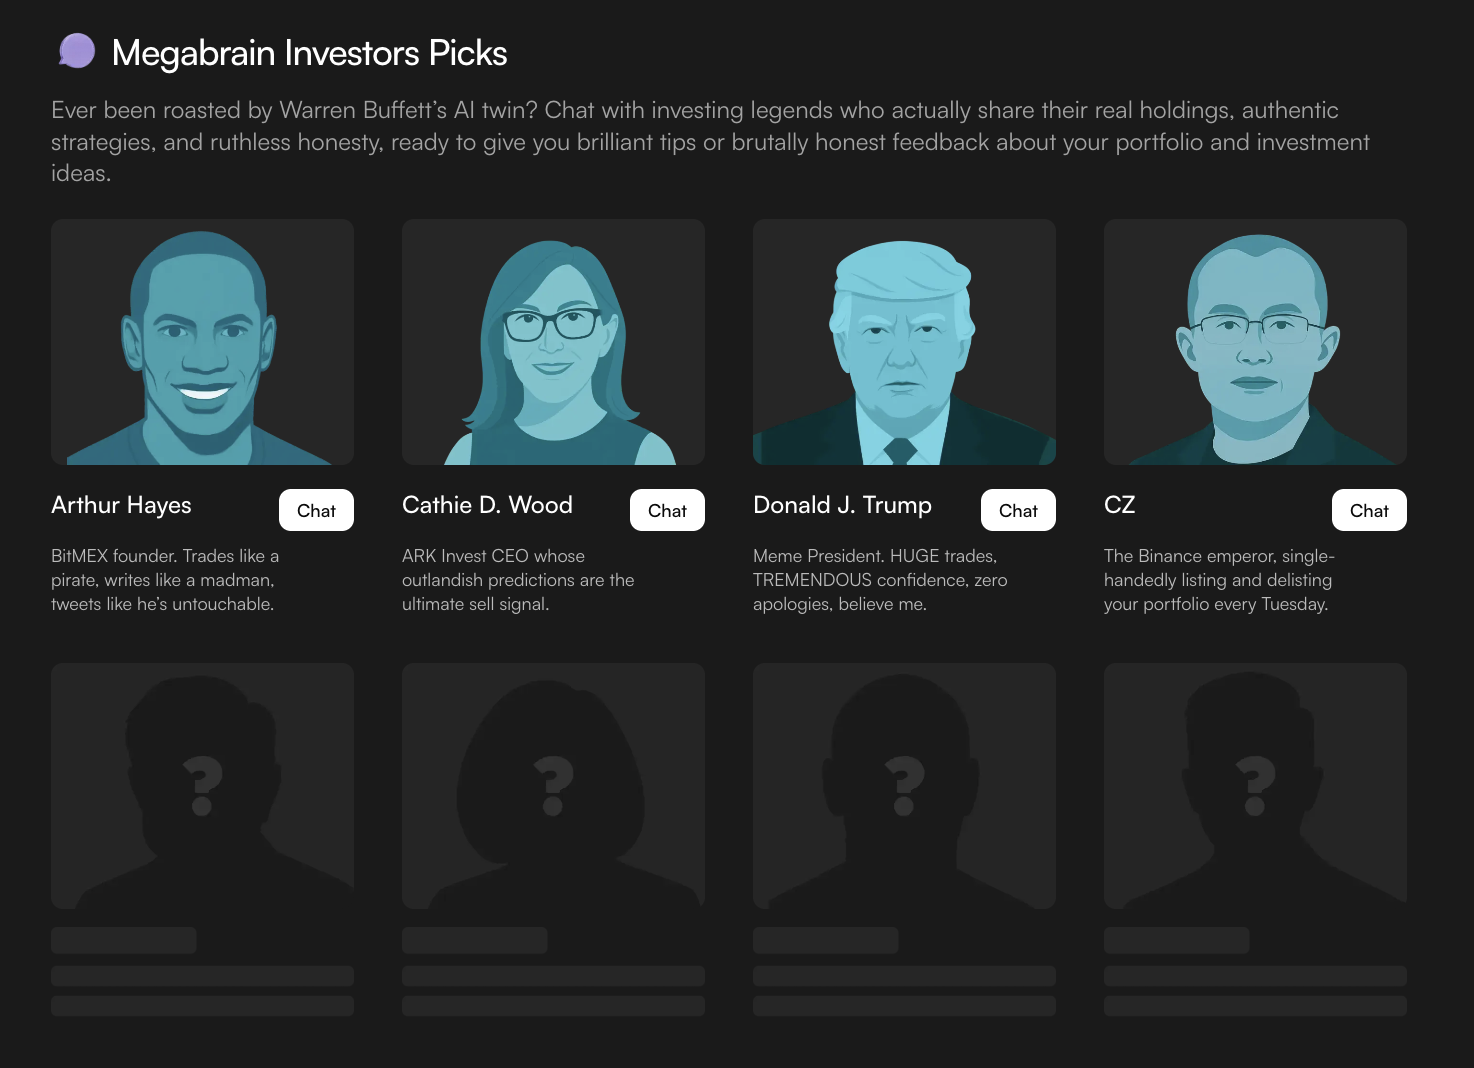Click the Donald J. Trump name label

pyautogui.click(x=842, y=505)
